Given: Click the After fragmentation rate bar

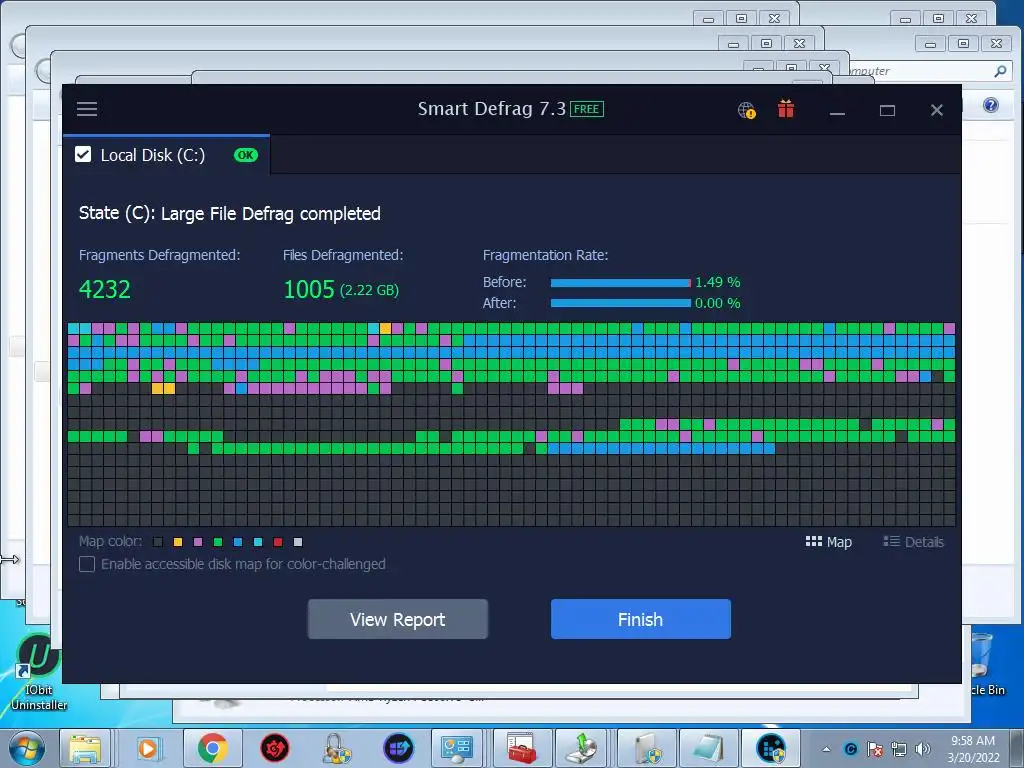Looking at the screenshot, I should click(x=620, y=303).
